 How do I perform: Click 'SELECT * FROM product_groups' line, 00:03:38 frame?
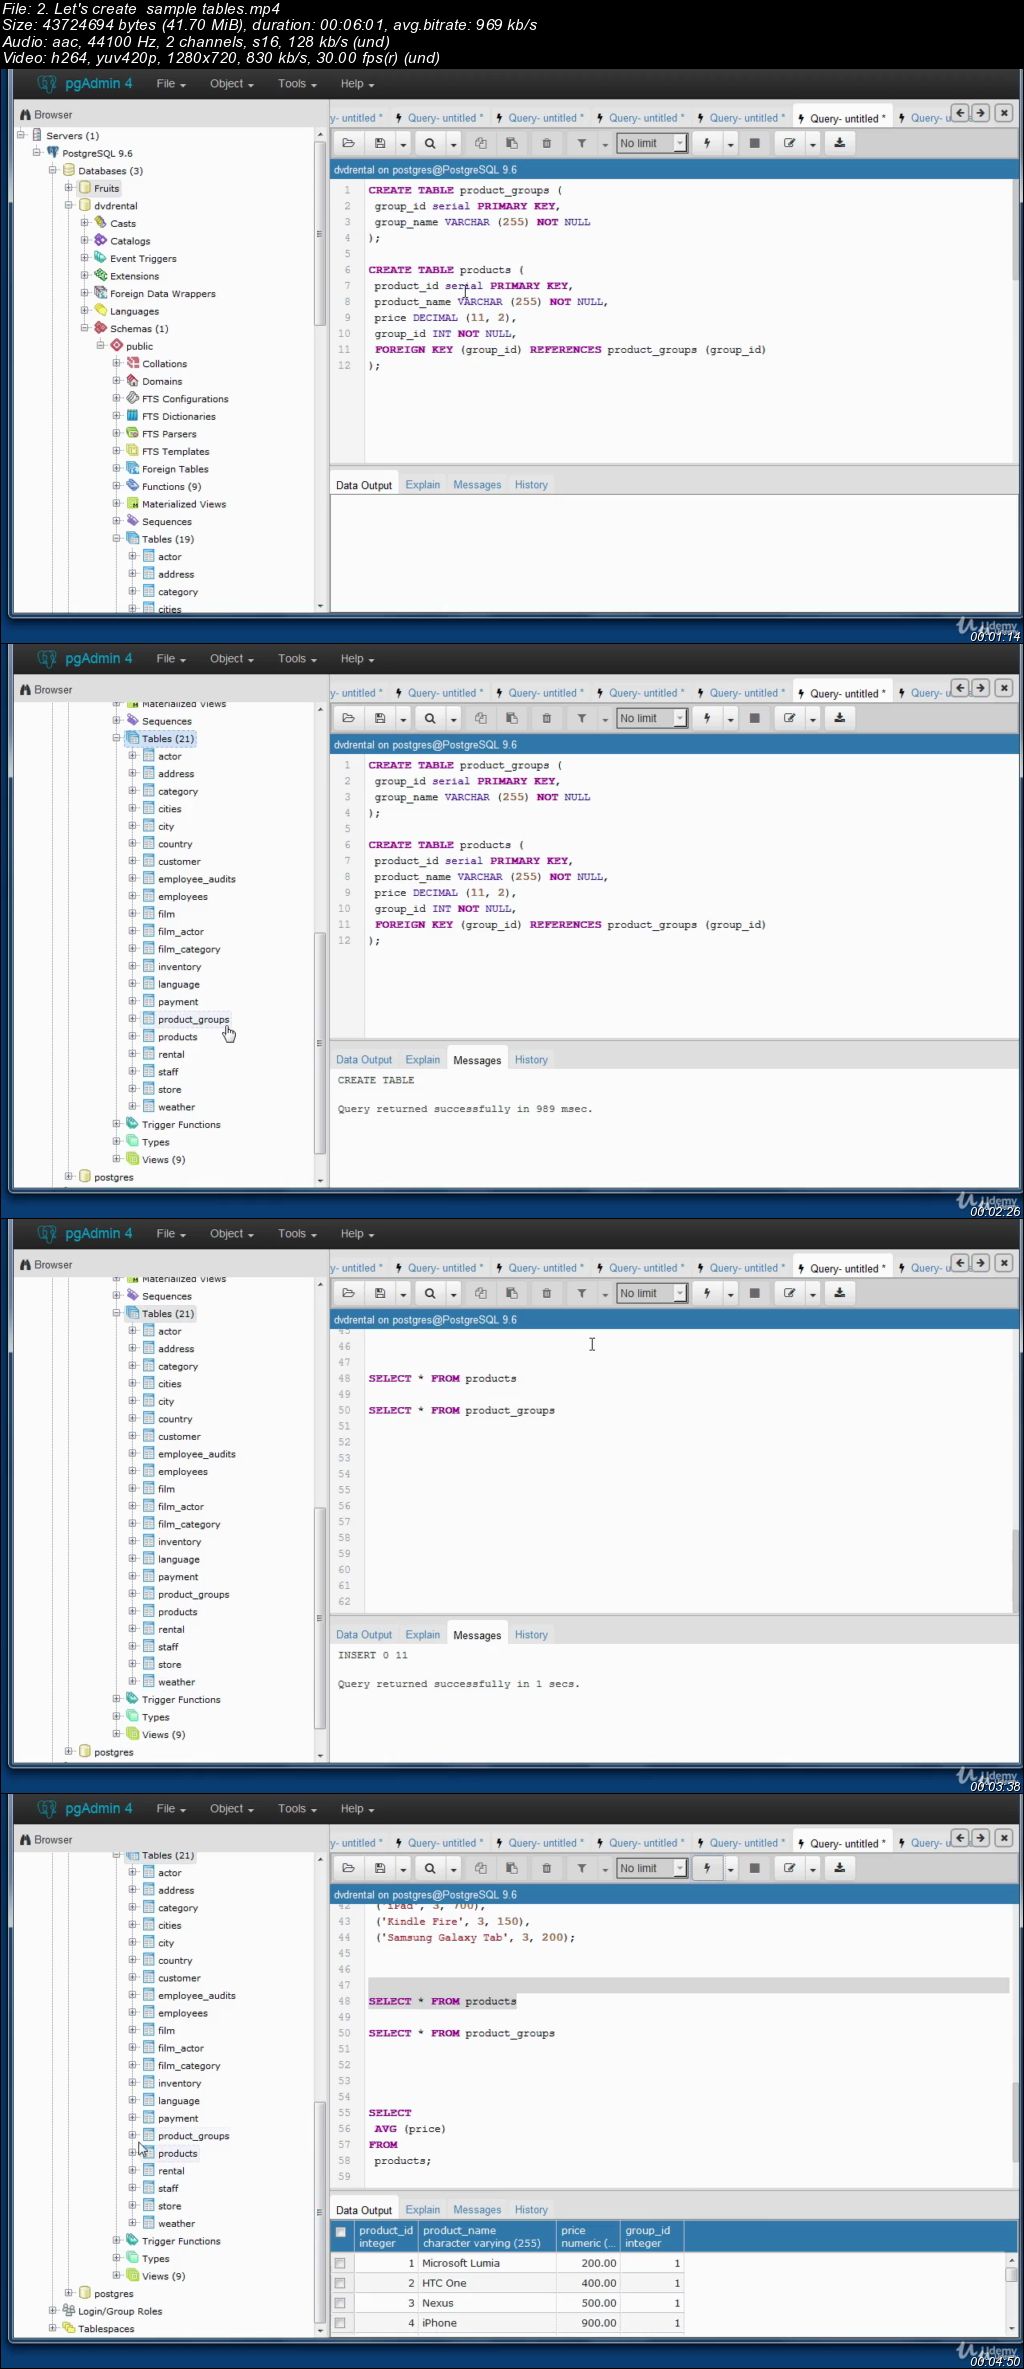[x=461, y=1410]
